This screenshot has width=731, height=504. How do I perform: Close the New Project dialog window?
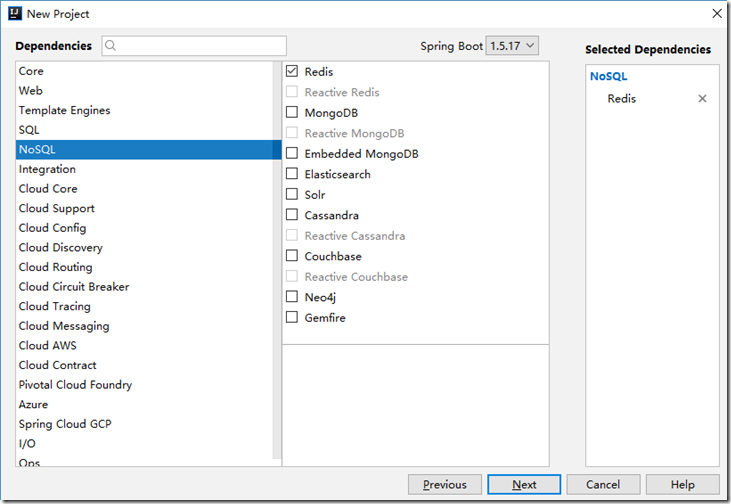click(x=717, y=14)
